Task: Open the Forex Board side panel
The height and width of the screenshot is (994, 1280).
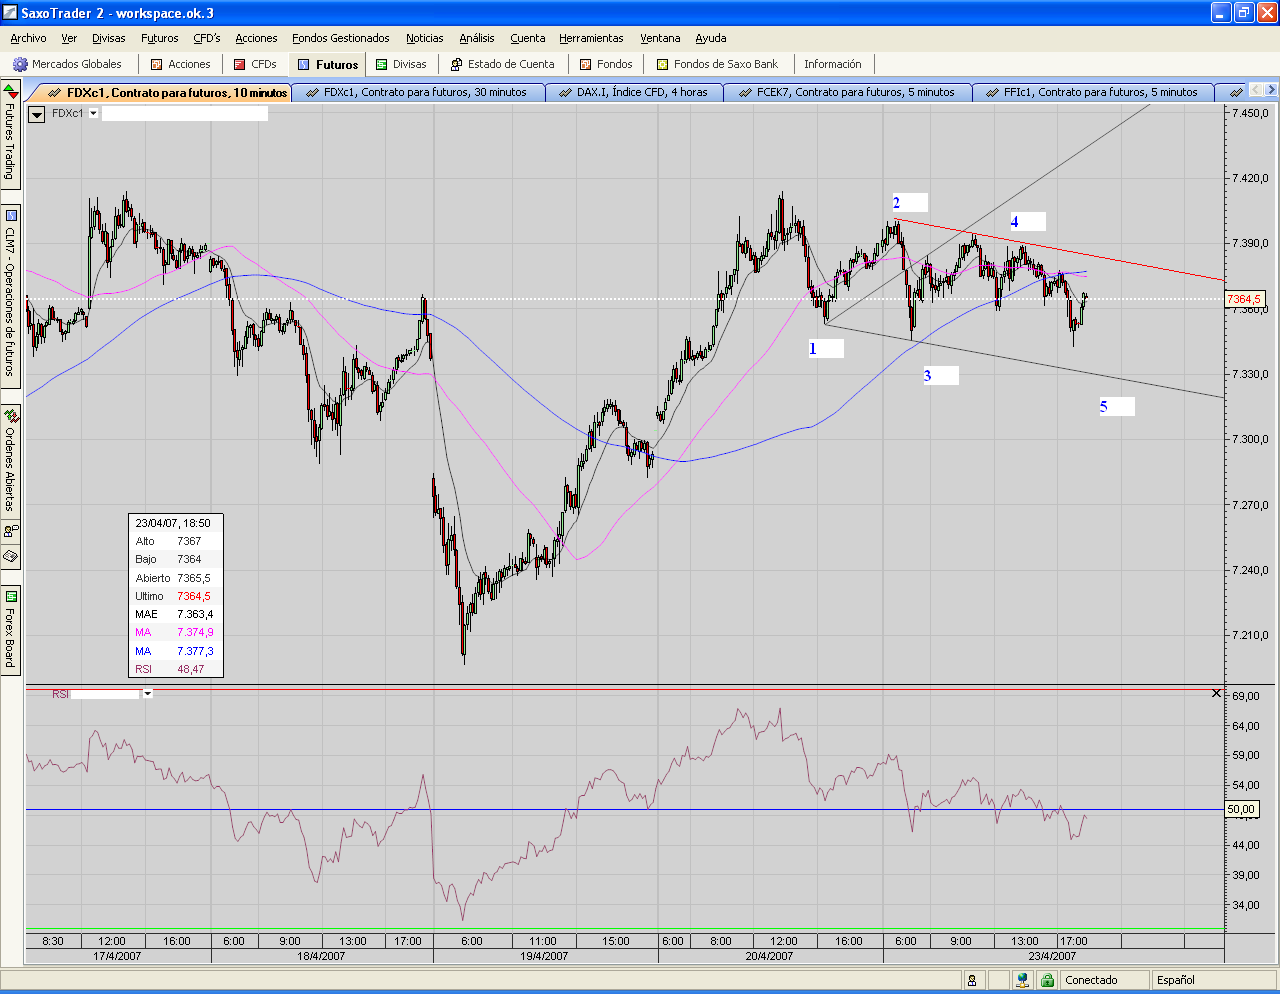Action: click(10, 630)
